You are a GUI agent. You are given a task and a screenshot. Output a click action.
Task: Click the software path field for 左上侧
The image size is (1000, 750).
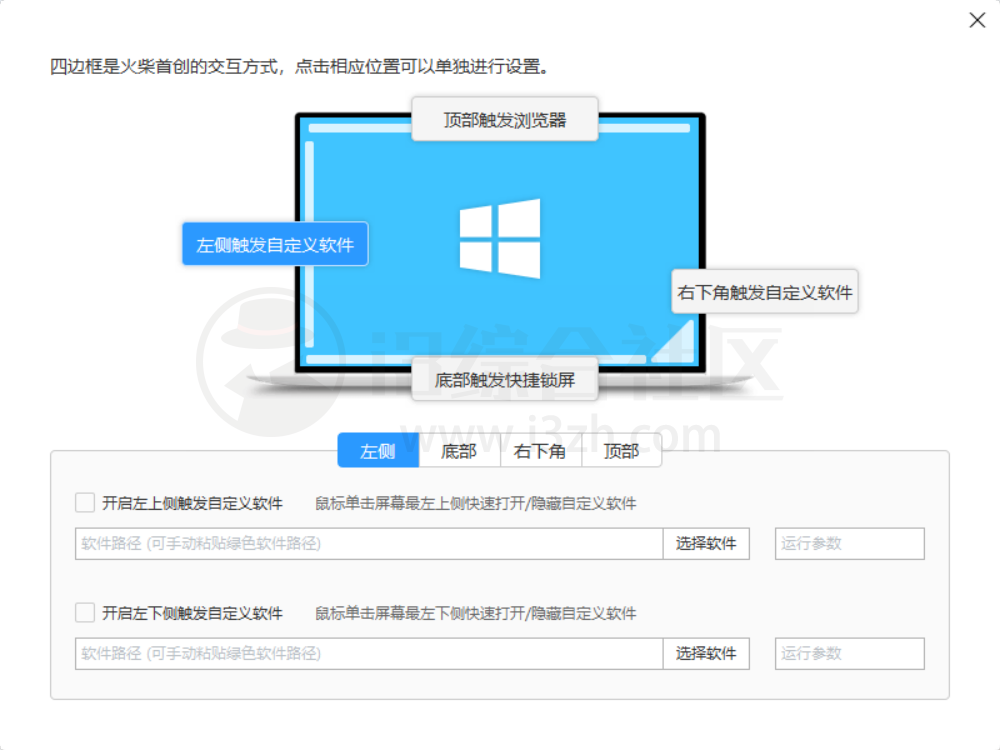click(369, 543)
